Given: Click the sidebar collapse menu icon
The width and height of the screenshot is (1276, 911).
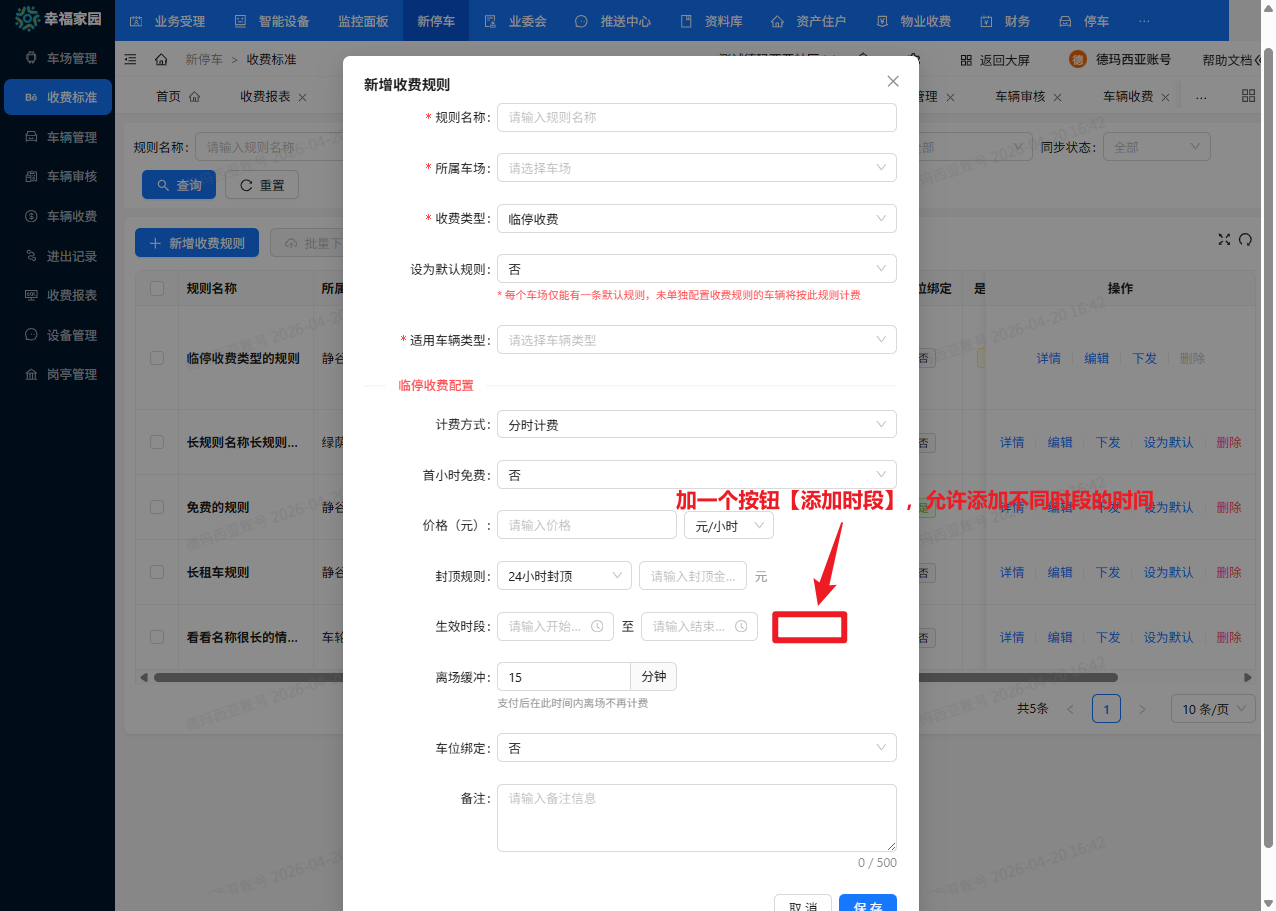Looking at the screenshot, I should coord(130,60).
